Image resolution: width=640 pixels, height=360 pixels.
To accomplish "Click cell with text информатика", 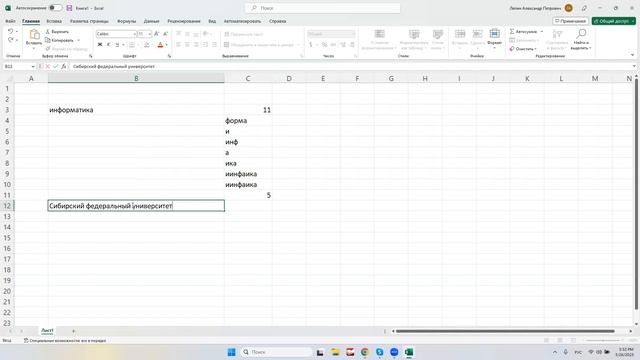I will (x=136, y=110).
